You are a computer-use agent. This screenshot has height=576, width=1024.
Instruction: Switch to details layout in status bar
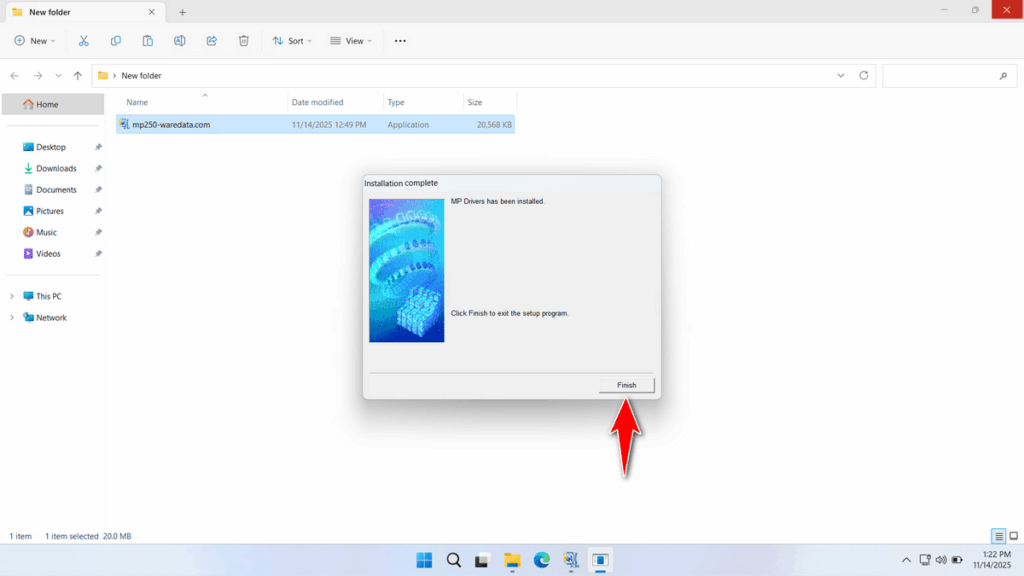coord(996,536)
